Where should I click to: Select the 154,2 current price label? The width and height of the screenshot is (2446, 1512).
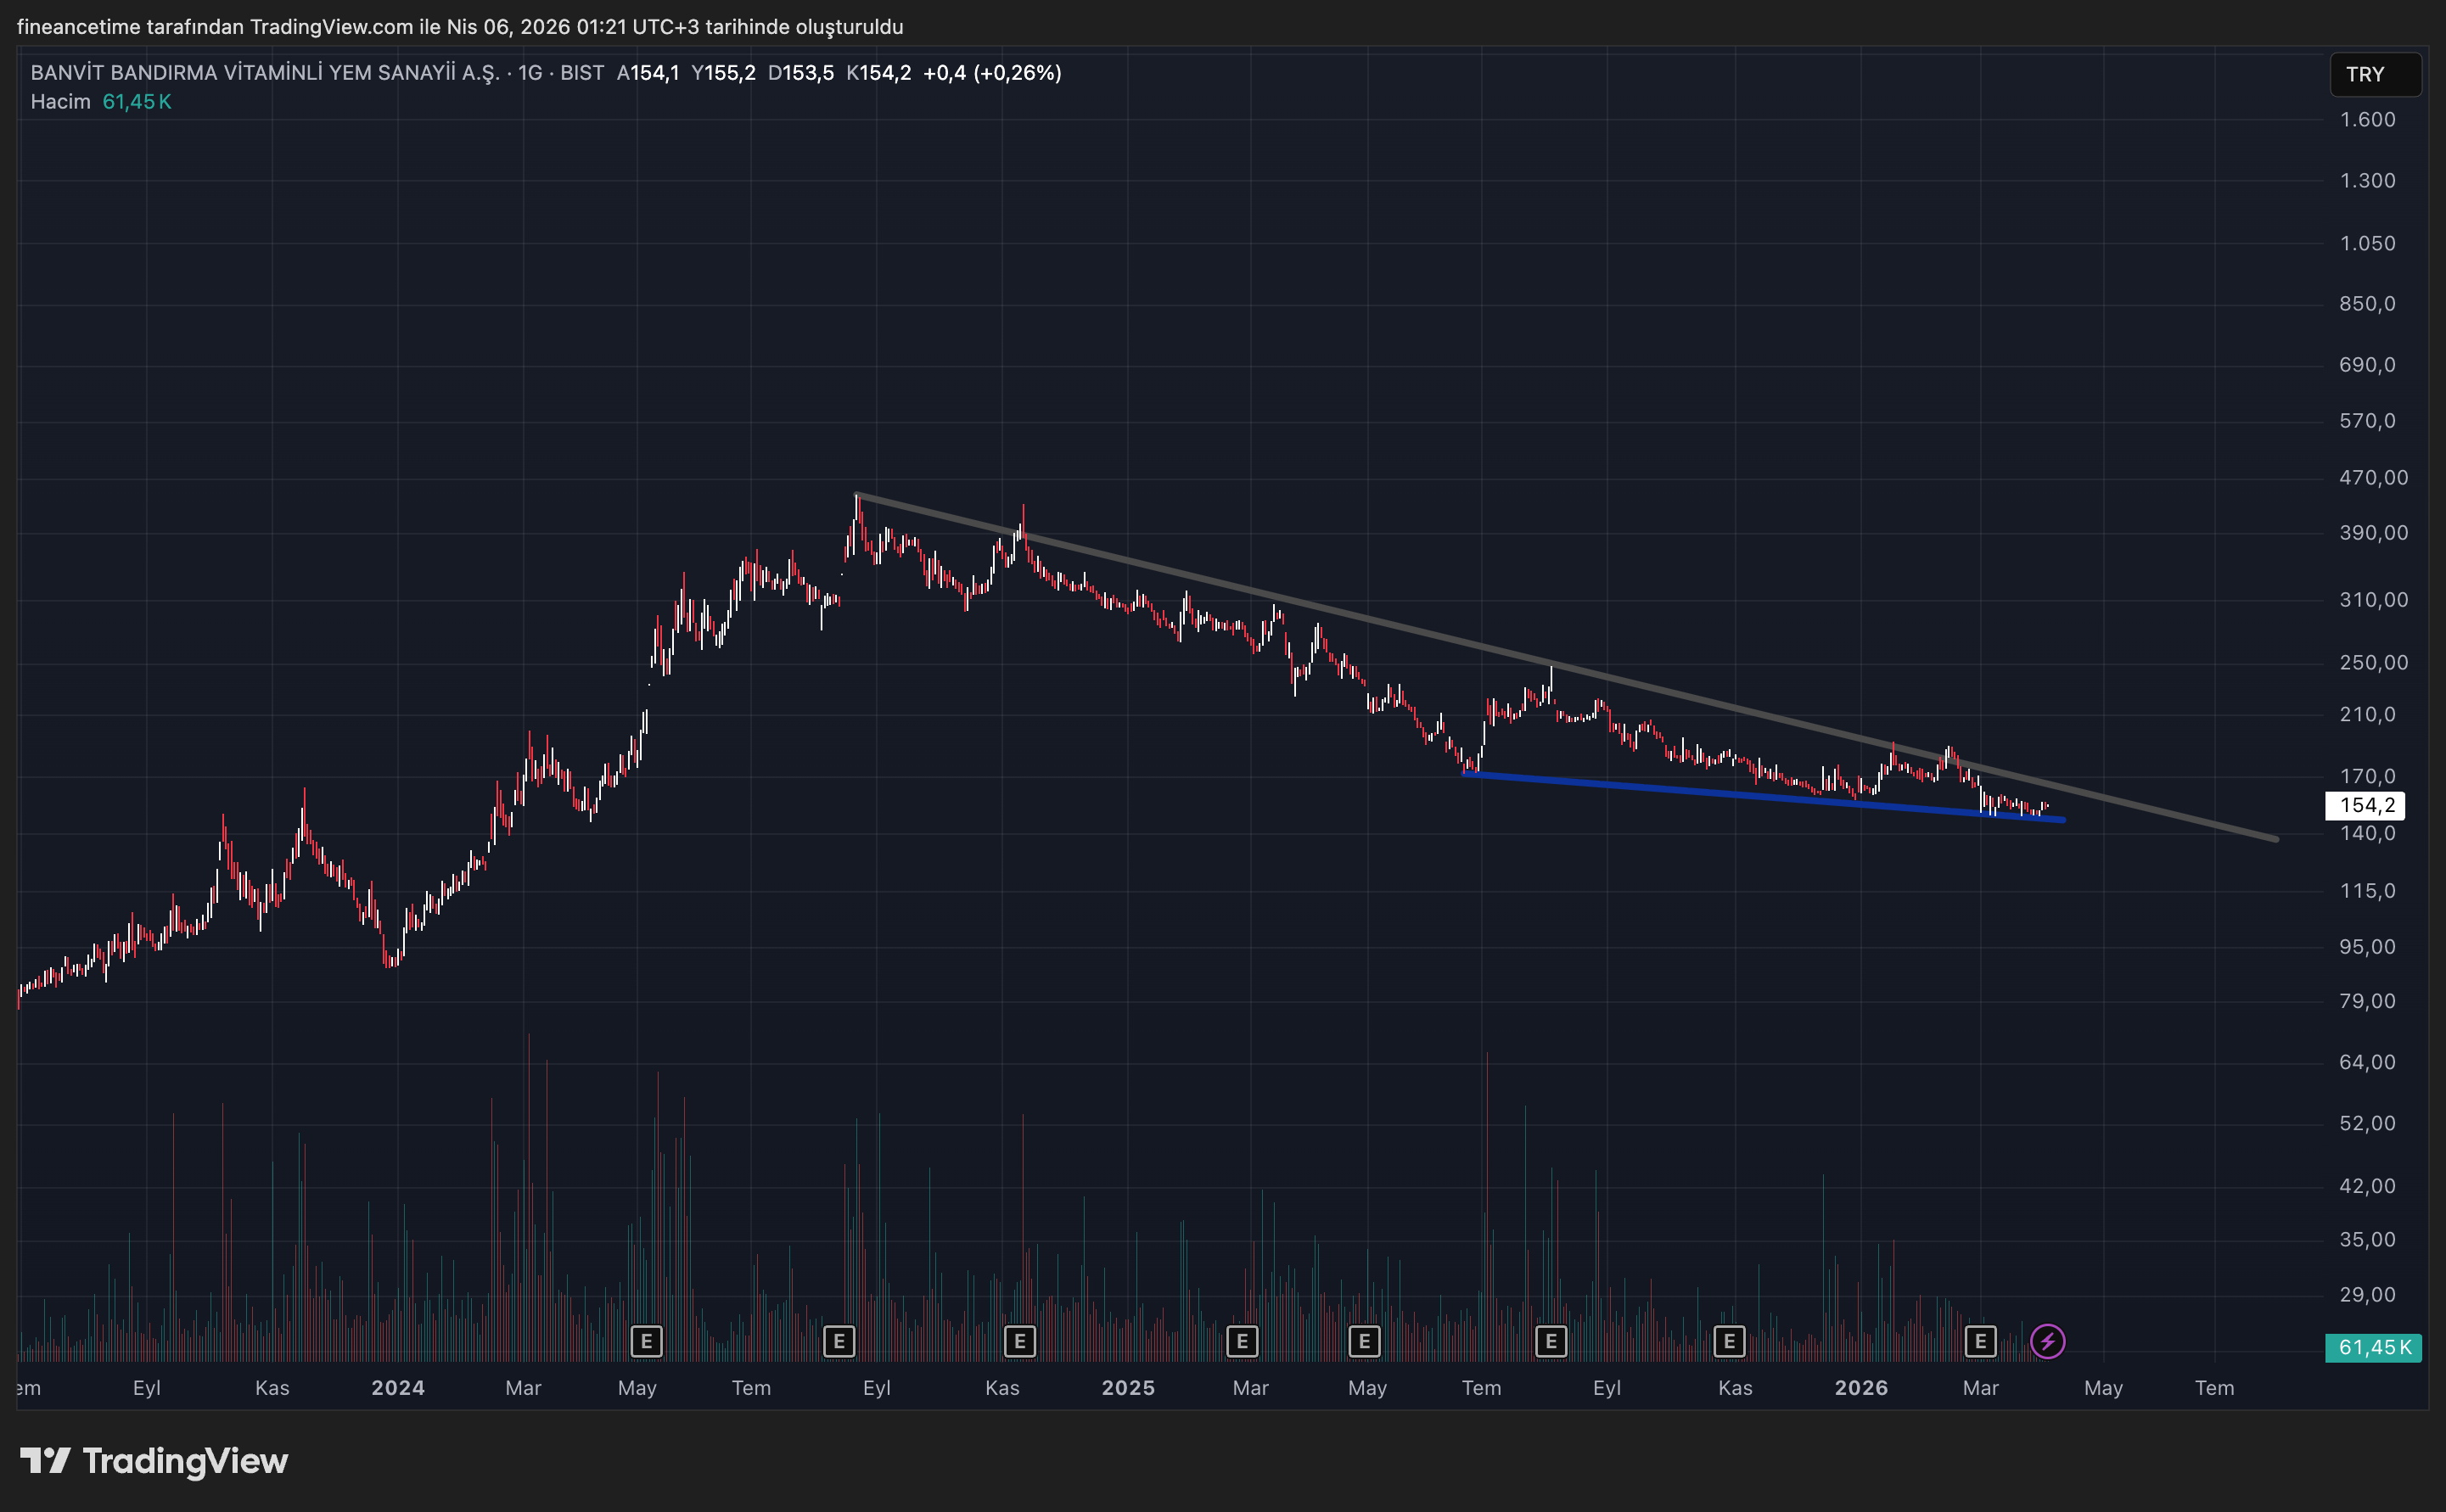(x=2366, y=805)
